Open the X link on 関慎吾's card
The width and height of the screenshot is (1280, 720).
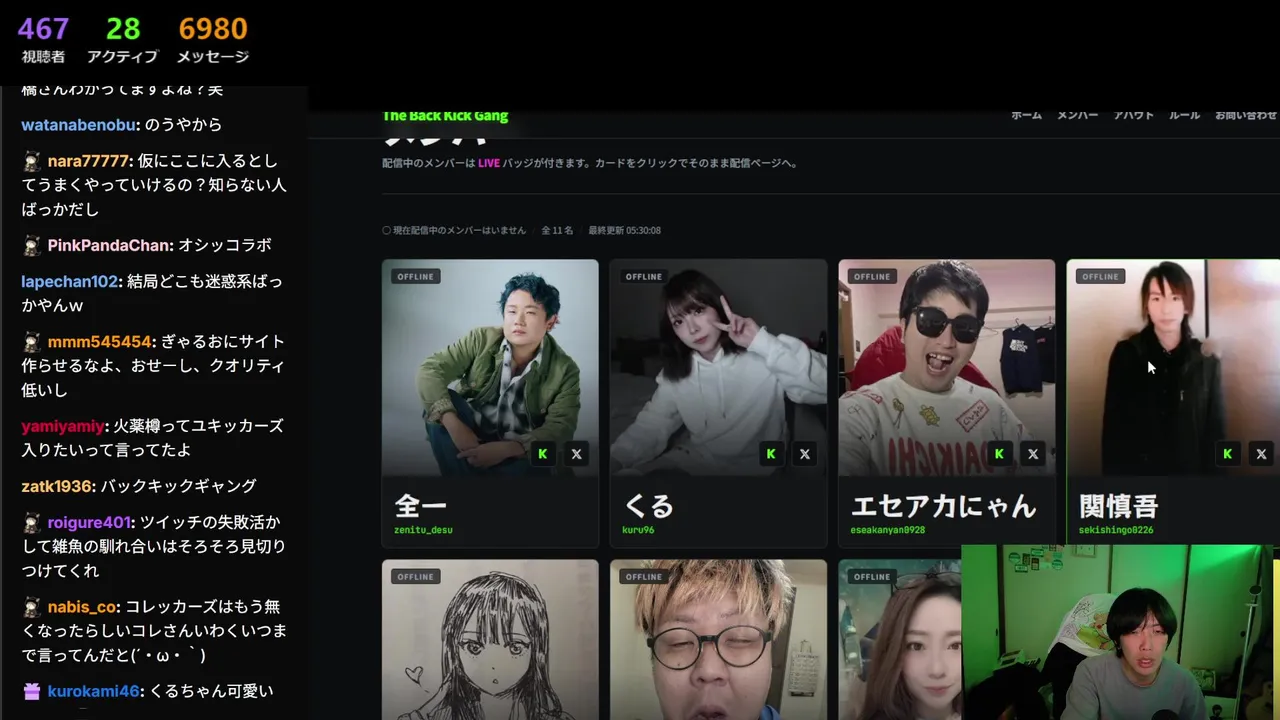click(x=1261, y=454)
